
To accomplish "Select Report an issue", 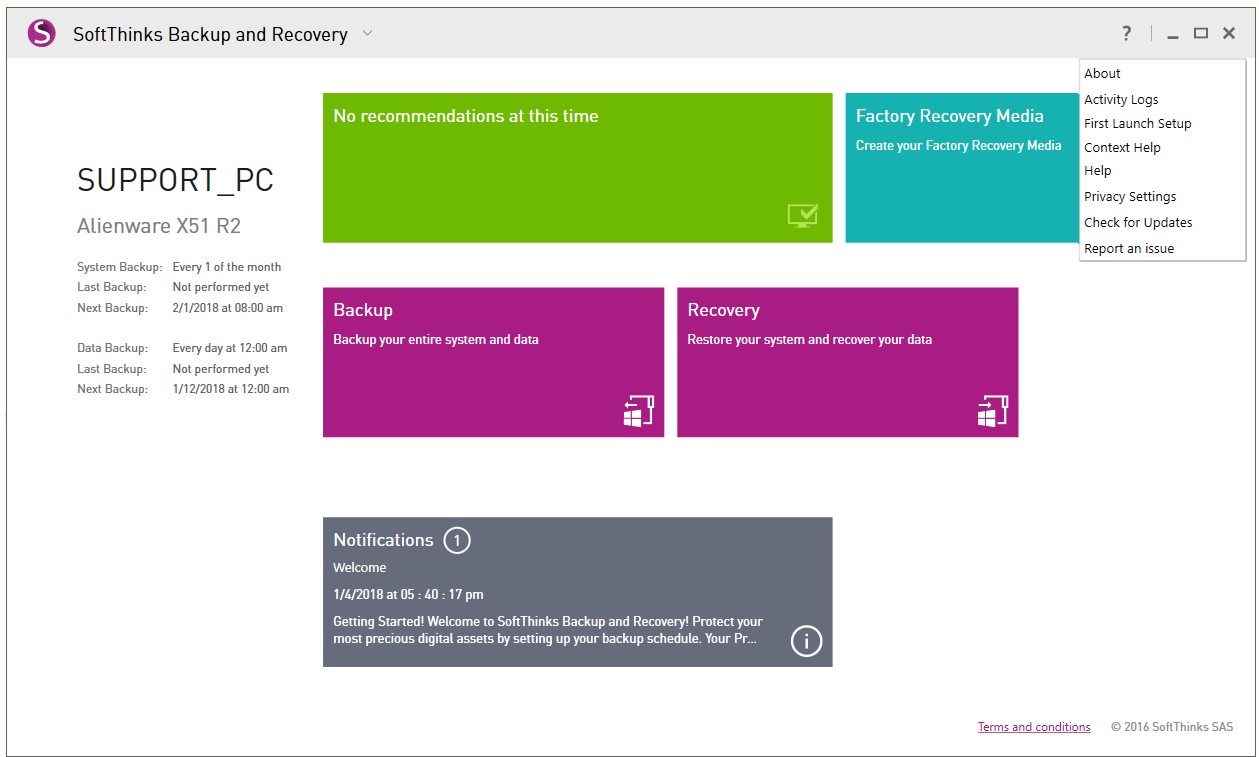I will pos(1162,248).
